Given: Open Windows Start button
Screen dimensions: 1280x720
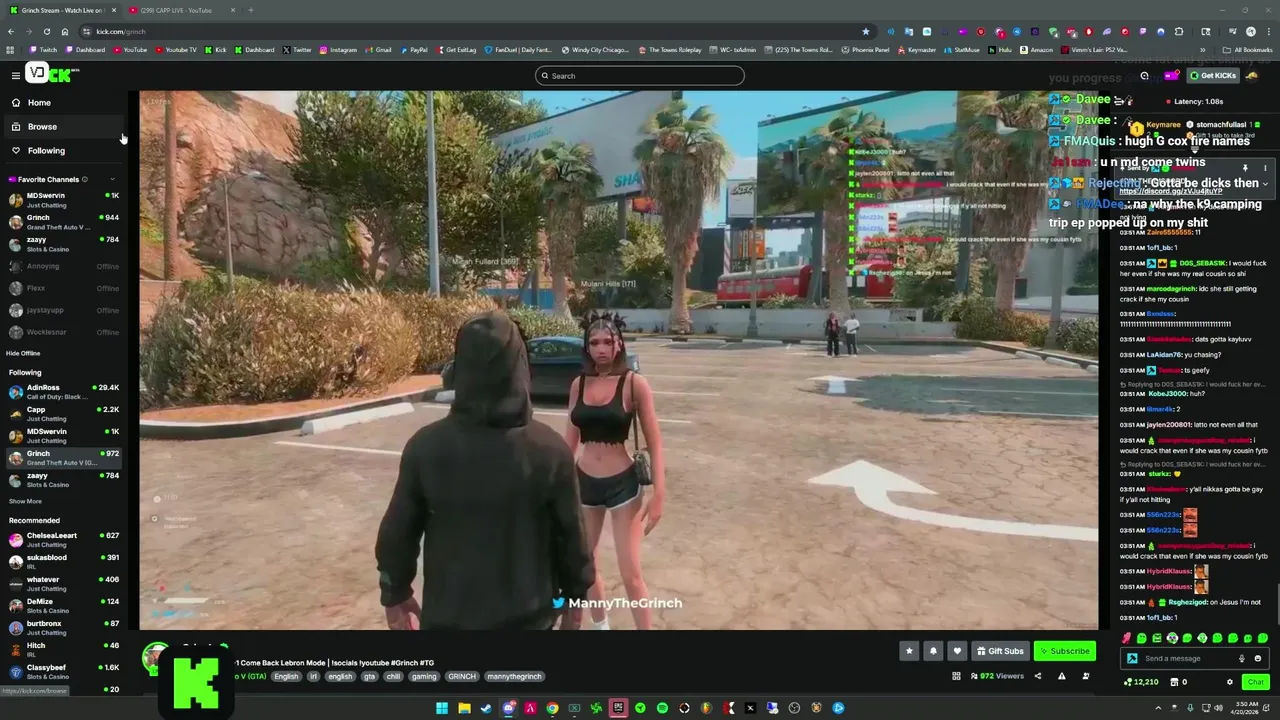Looking at the screenshot, I should (x=442, y=708).
